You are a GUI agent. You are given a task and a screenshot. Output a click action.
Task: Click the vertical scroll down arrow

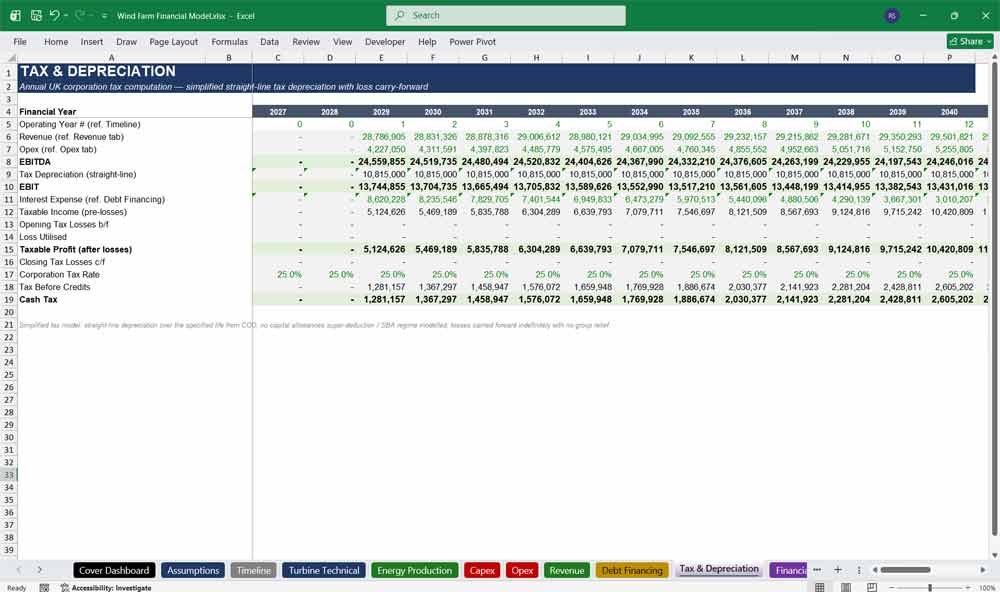994,555
